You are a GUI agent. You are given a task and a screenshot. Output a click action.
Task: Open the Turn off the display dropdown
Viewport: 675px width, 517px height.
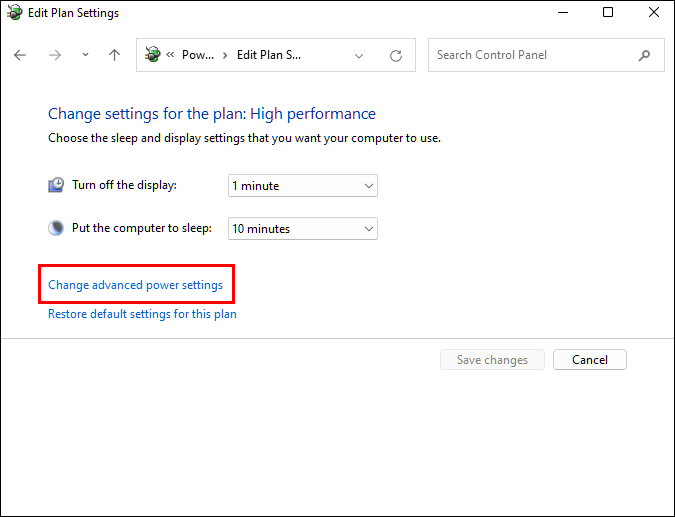[302, 186]
